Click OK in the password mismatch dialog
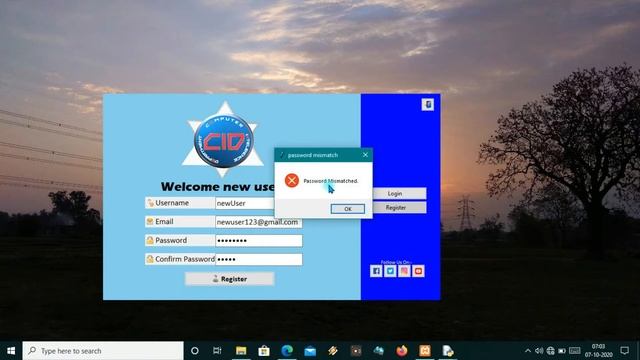 tap(347, 209)
